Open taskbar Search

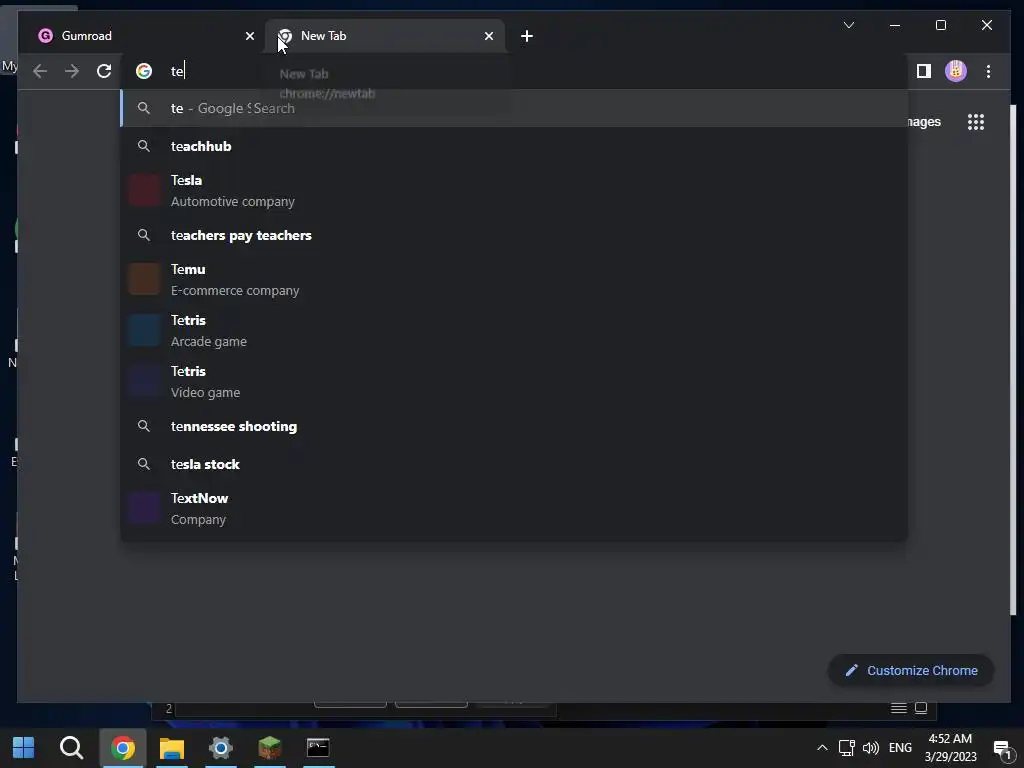tap(71, 748)
